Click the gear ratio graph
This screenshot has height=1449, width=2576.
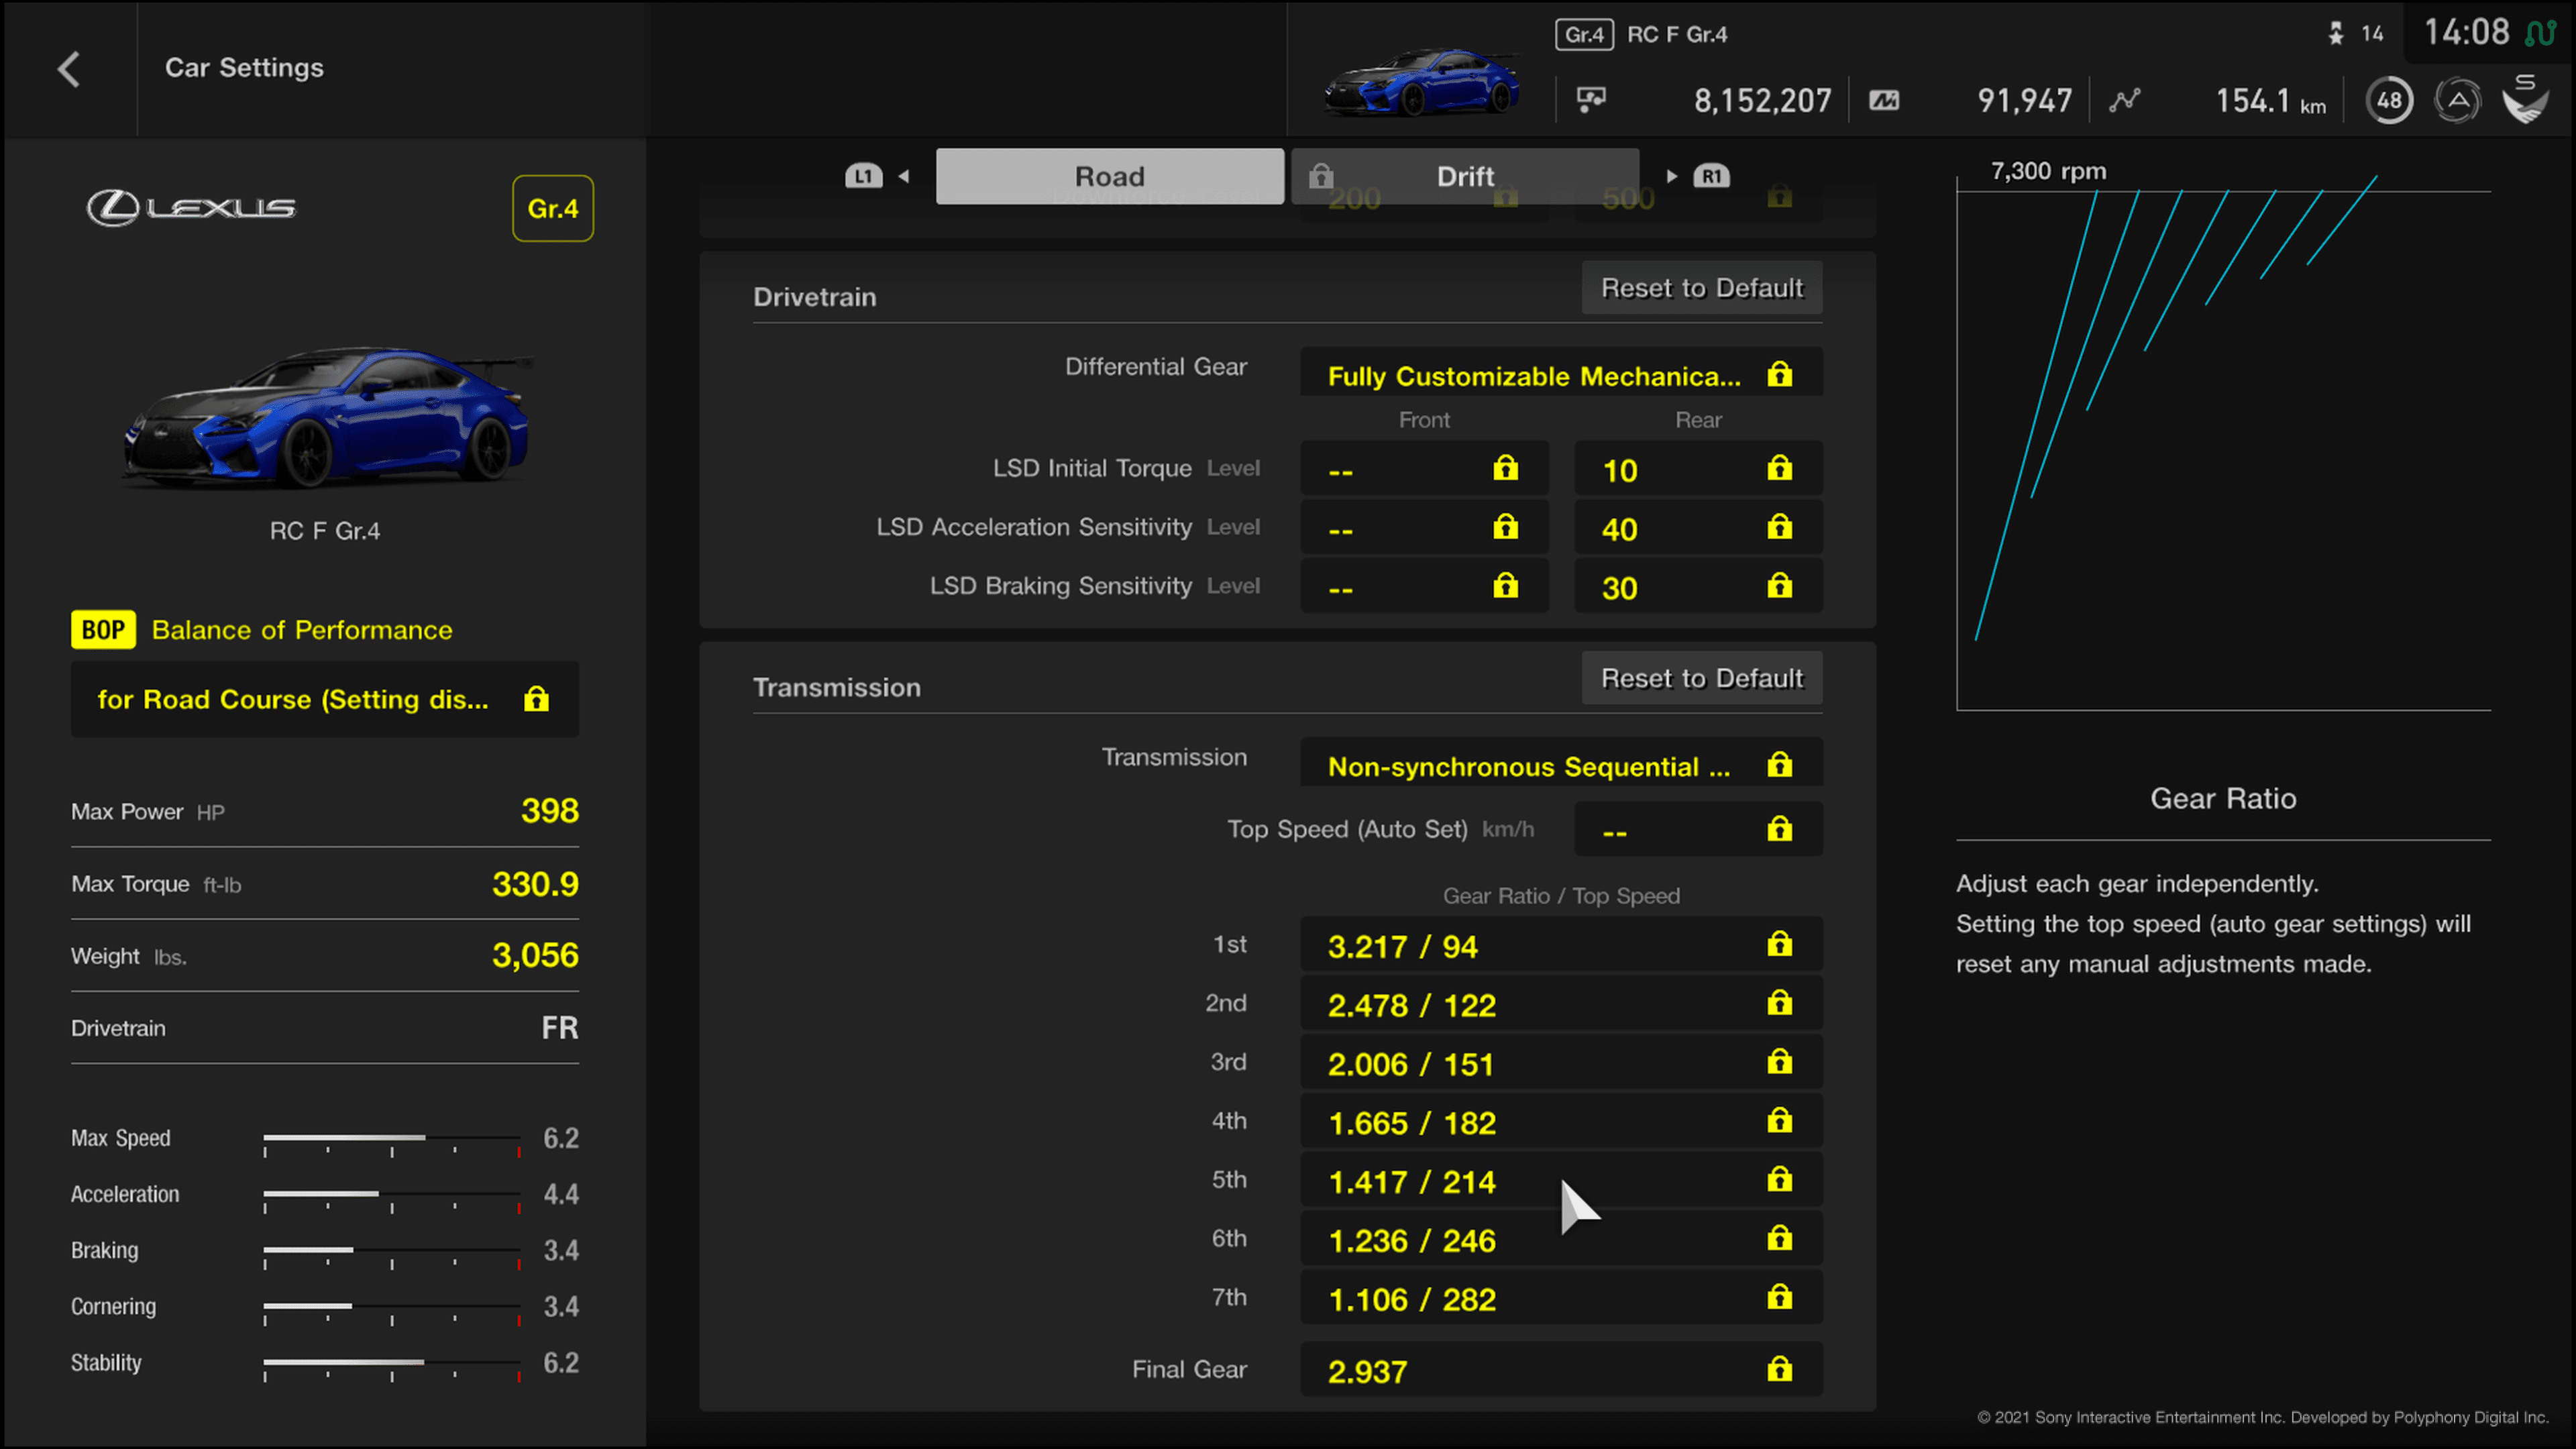coord(2223,443)
